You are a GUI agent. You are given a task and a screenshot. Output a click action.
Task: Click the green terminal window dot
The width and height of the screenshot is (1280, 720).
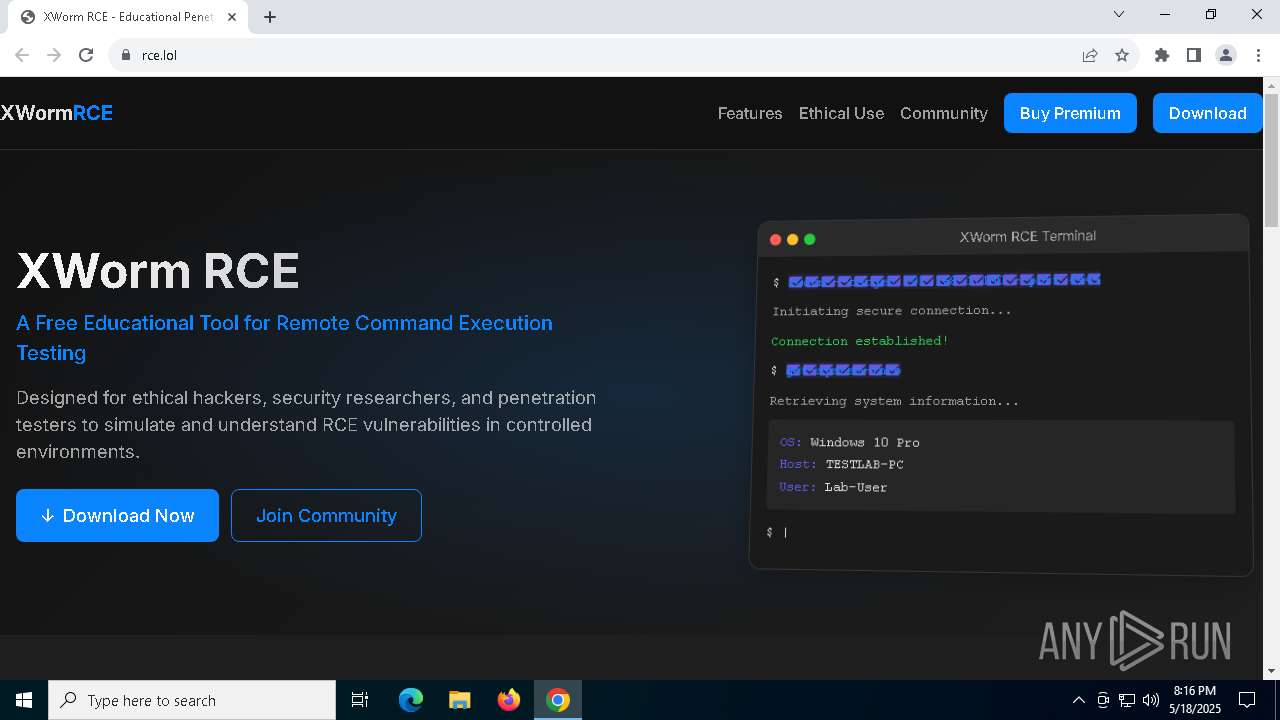pyautogui.click(x=810, y=239)
